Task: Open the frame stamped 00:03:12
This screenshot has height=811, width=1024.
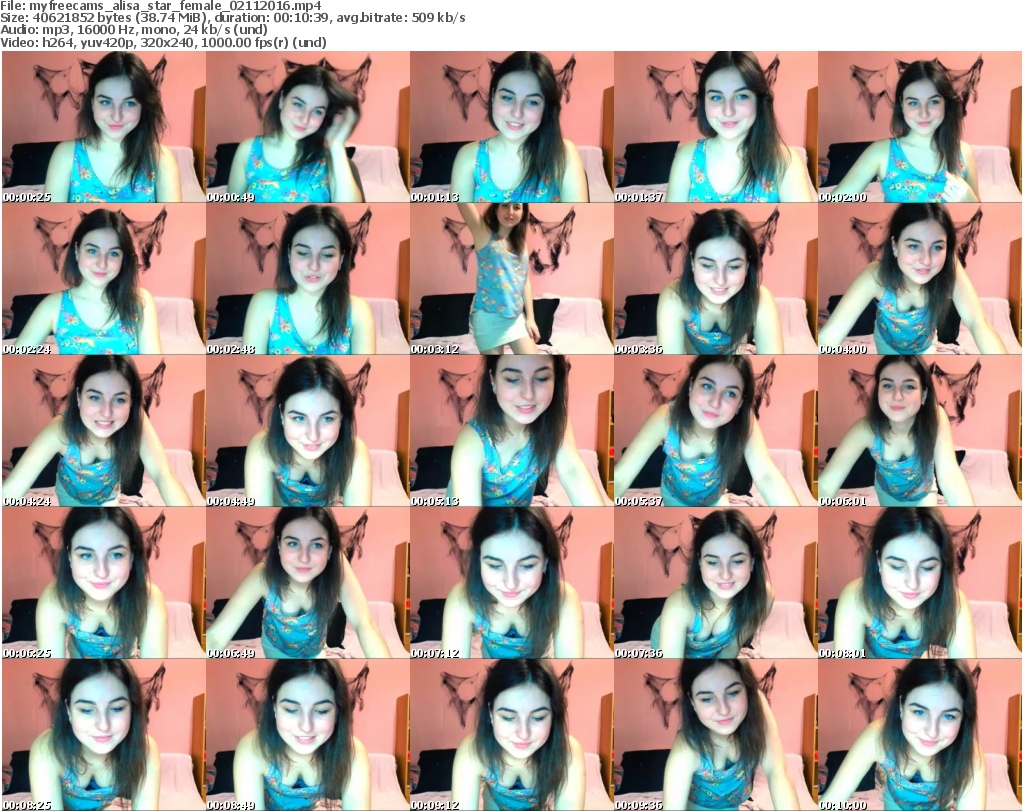Action: [x=511, y=279]
